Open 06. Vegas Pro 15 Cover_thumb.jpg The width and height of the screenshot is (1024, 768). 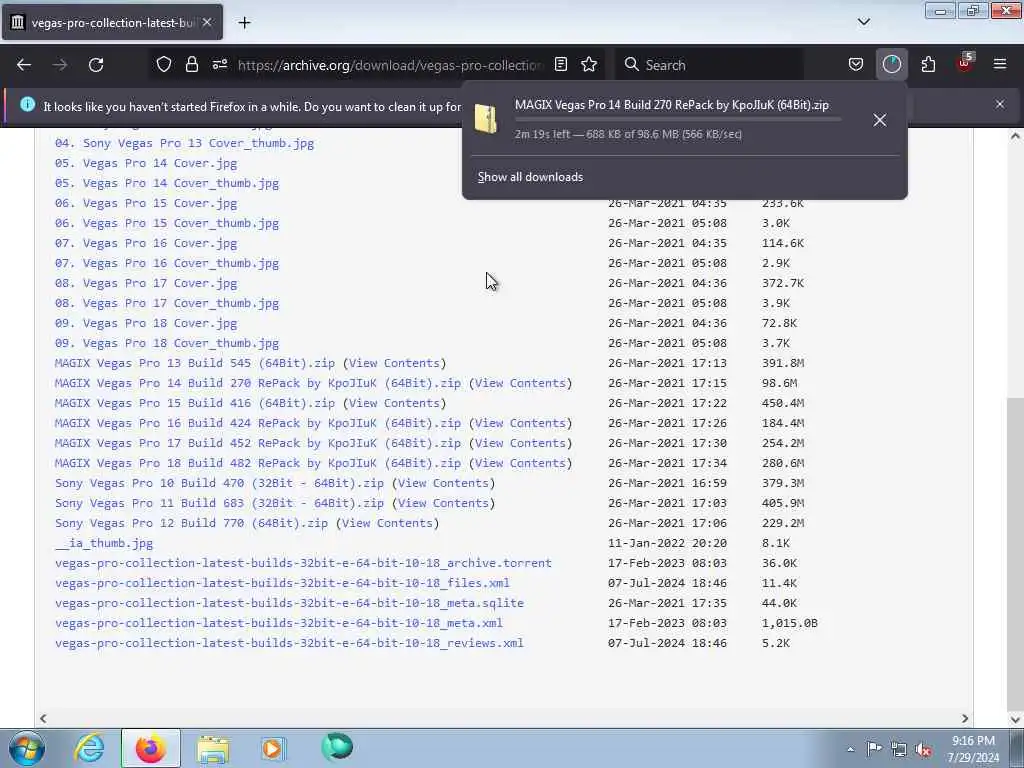[167, 223]
